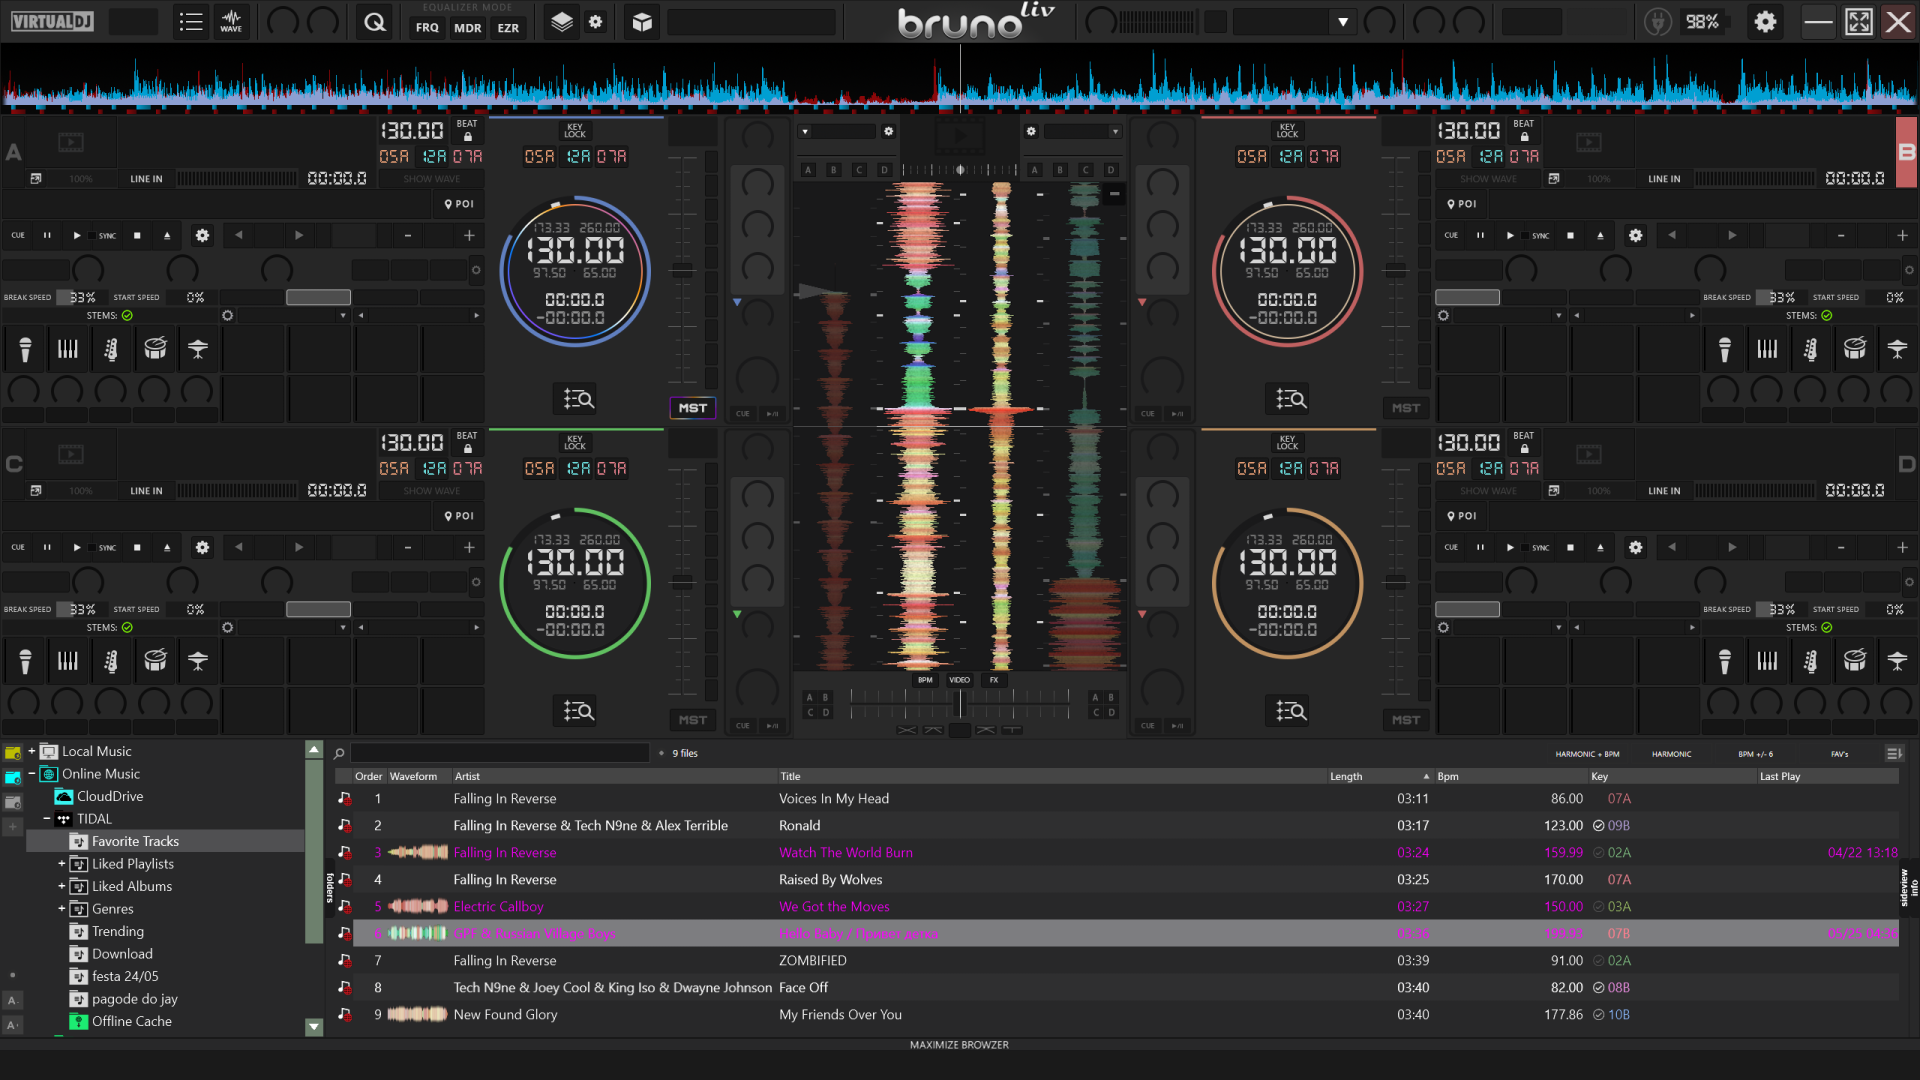Screen dimensions: 1920x1080
Task: Enable MST master on deck A
Action: 692,408
